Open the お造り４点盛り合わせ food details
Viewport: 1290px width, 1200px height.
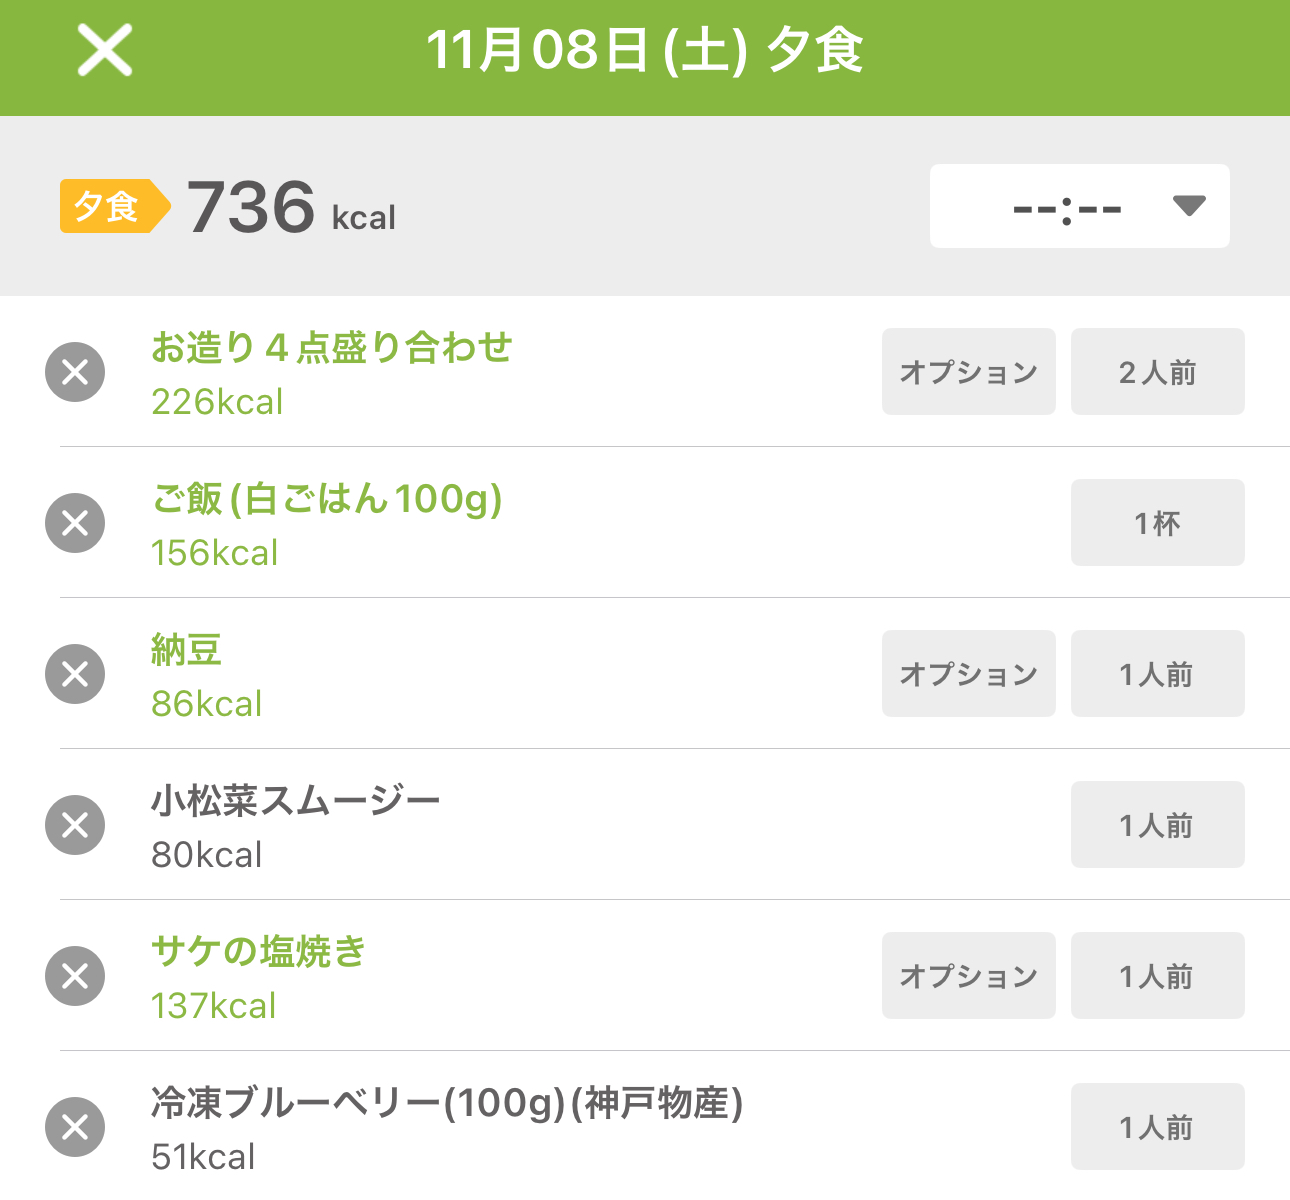pos(331,349)
